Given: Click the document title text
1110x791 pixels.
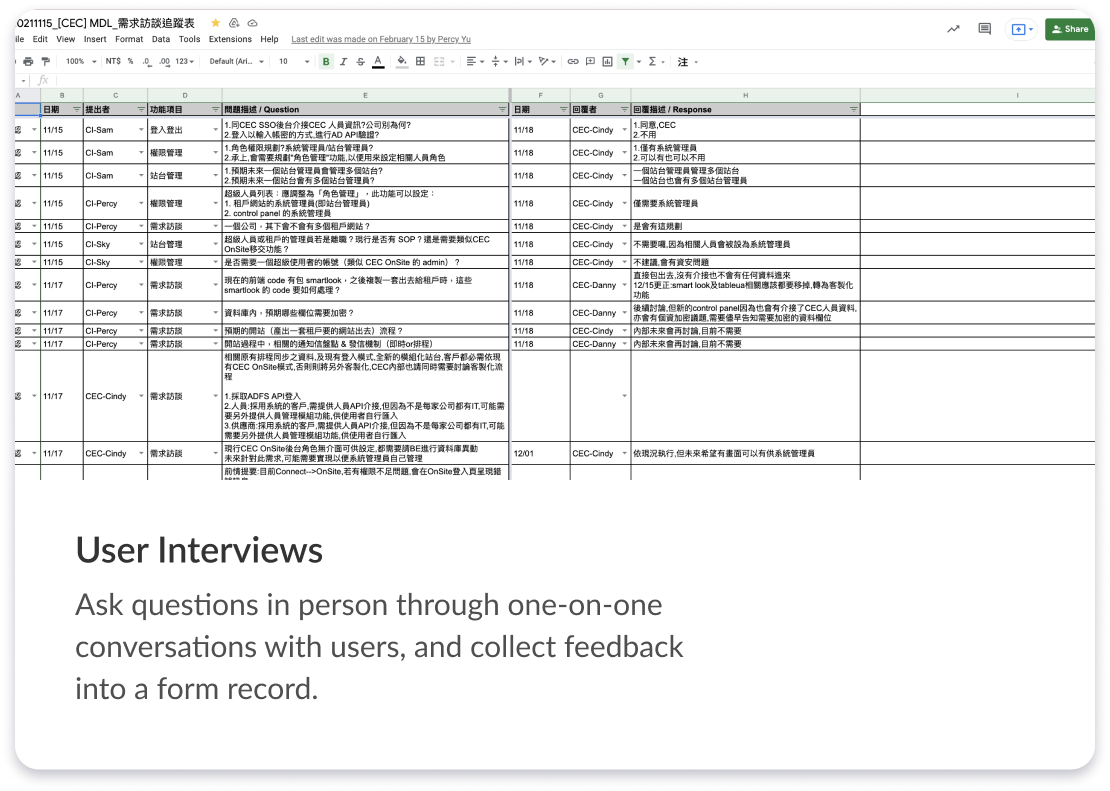Looking at the screenshot, I should coord(105,23).
